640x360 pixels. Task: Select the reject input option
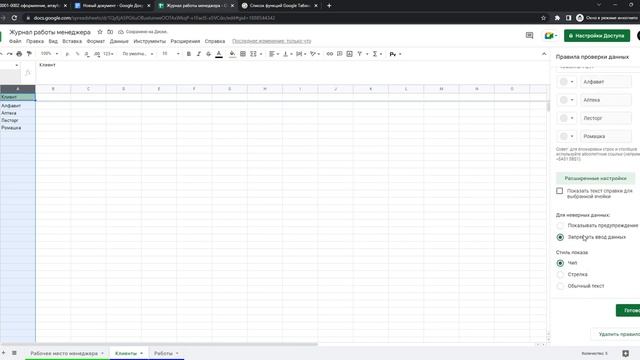[x=560, y=237]
